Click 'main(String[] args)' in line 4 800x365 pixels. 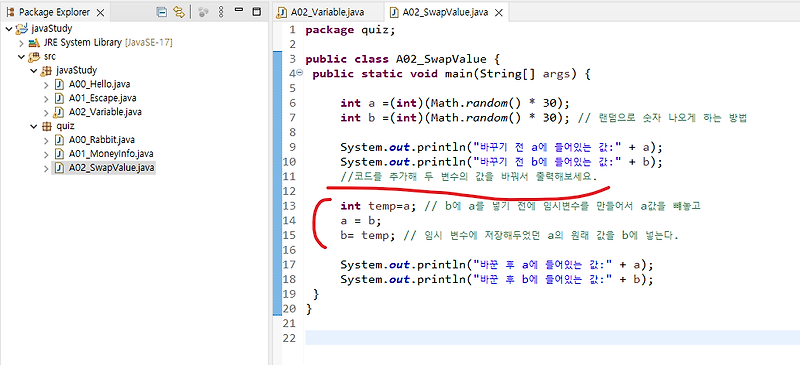tap(512, 74)
